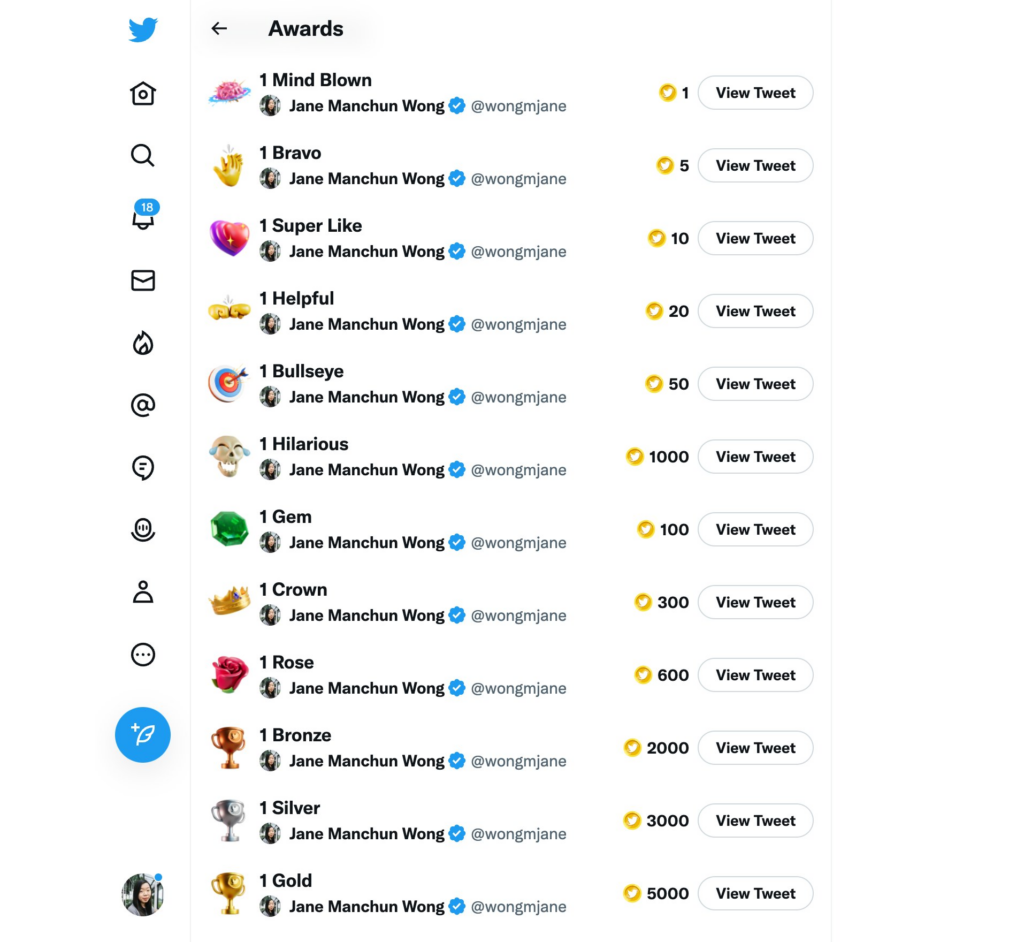Open Search with the magnifier icon
Screen dimensions: 1024x942
coord(143,155)
